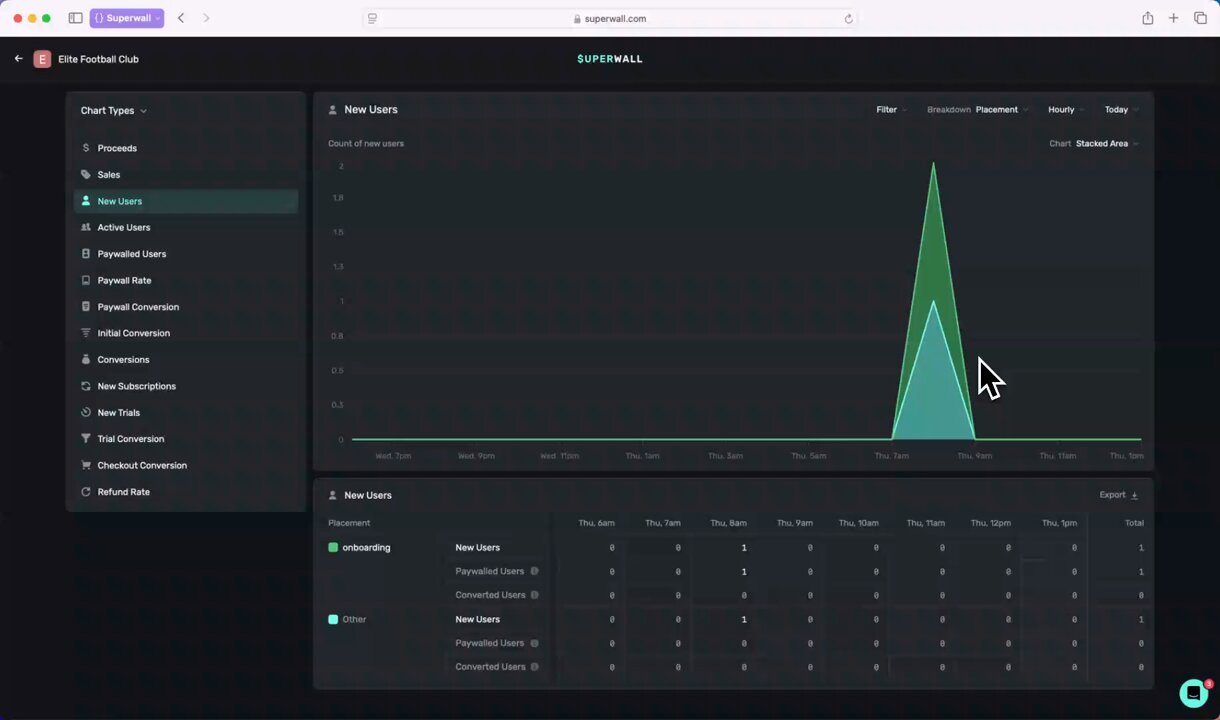This screenshot has width=1220, height=720.
Task: Open the Hourly interval dropdown
Action: (1066, 110)
